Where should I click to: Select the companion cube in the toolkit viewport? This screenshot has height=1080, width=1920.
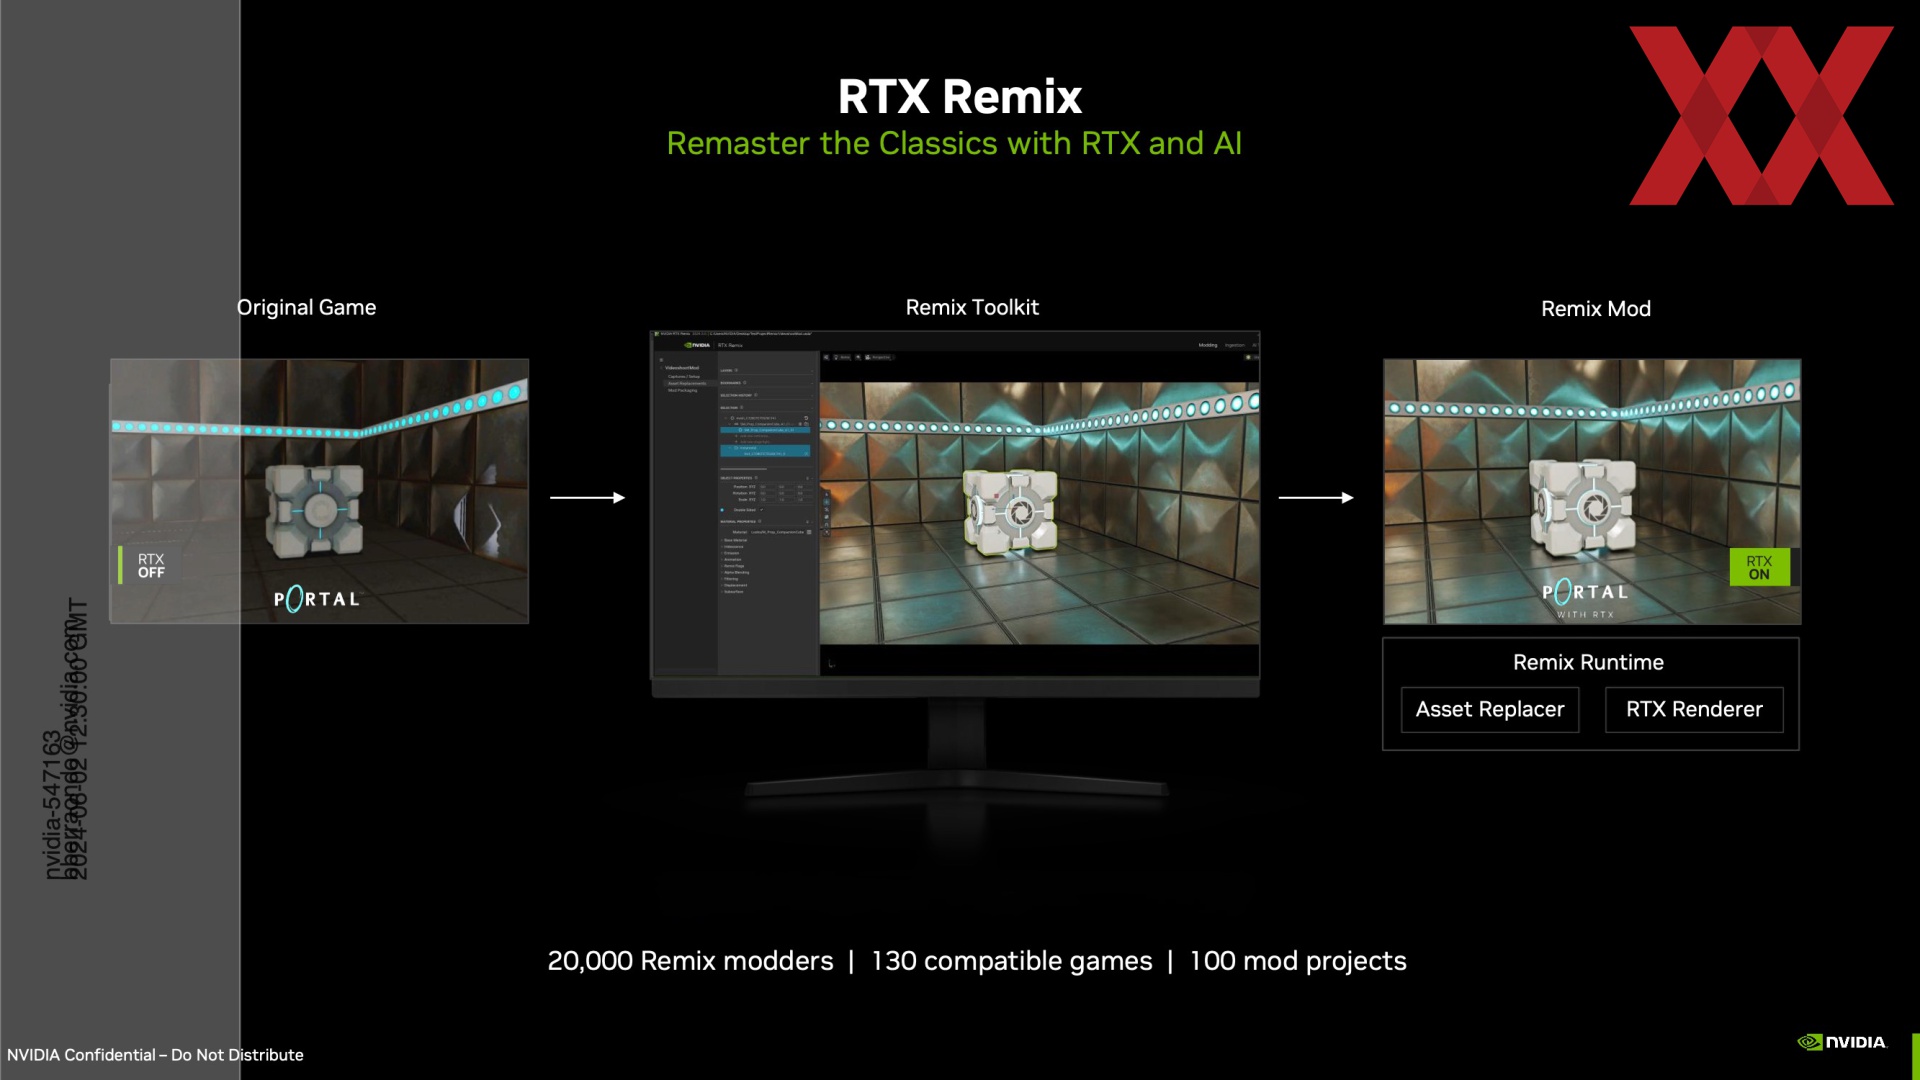[1010, 512]
